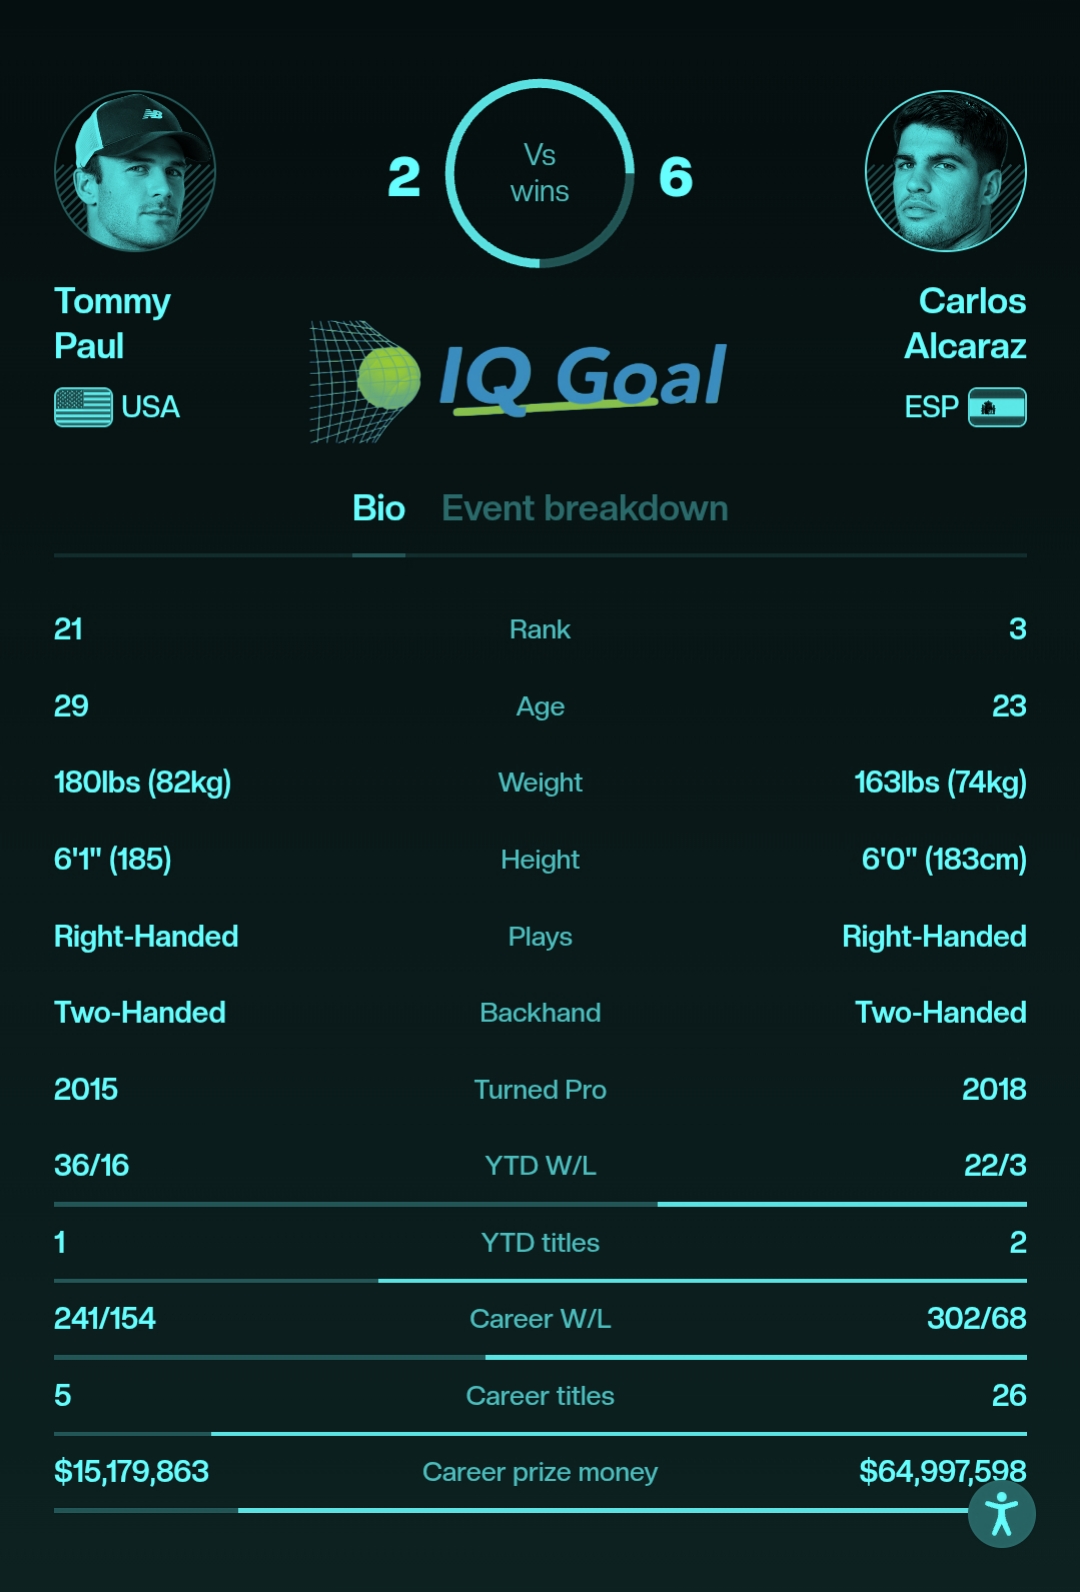
Task: Click the Spain flag icon
Action: tap(997, 407)
